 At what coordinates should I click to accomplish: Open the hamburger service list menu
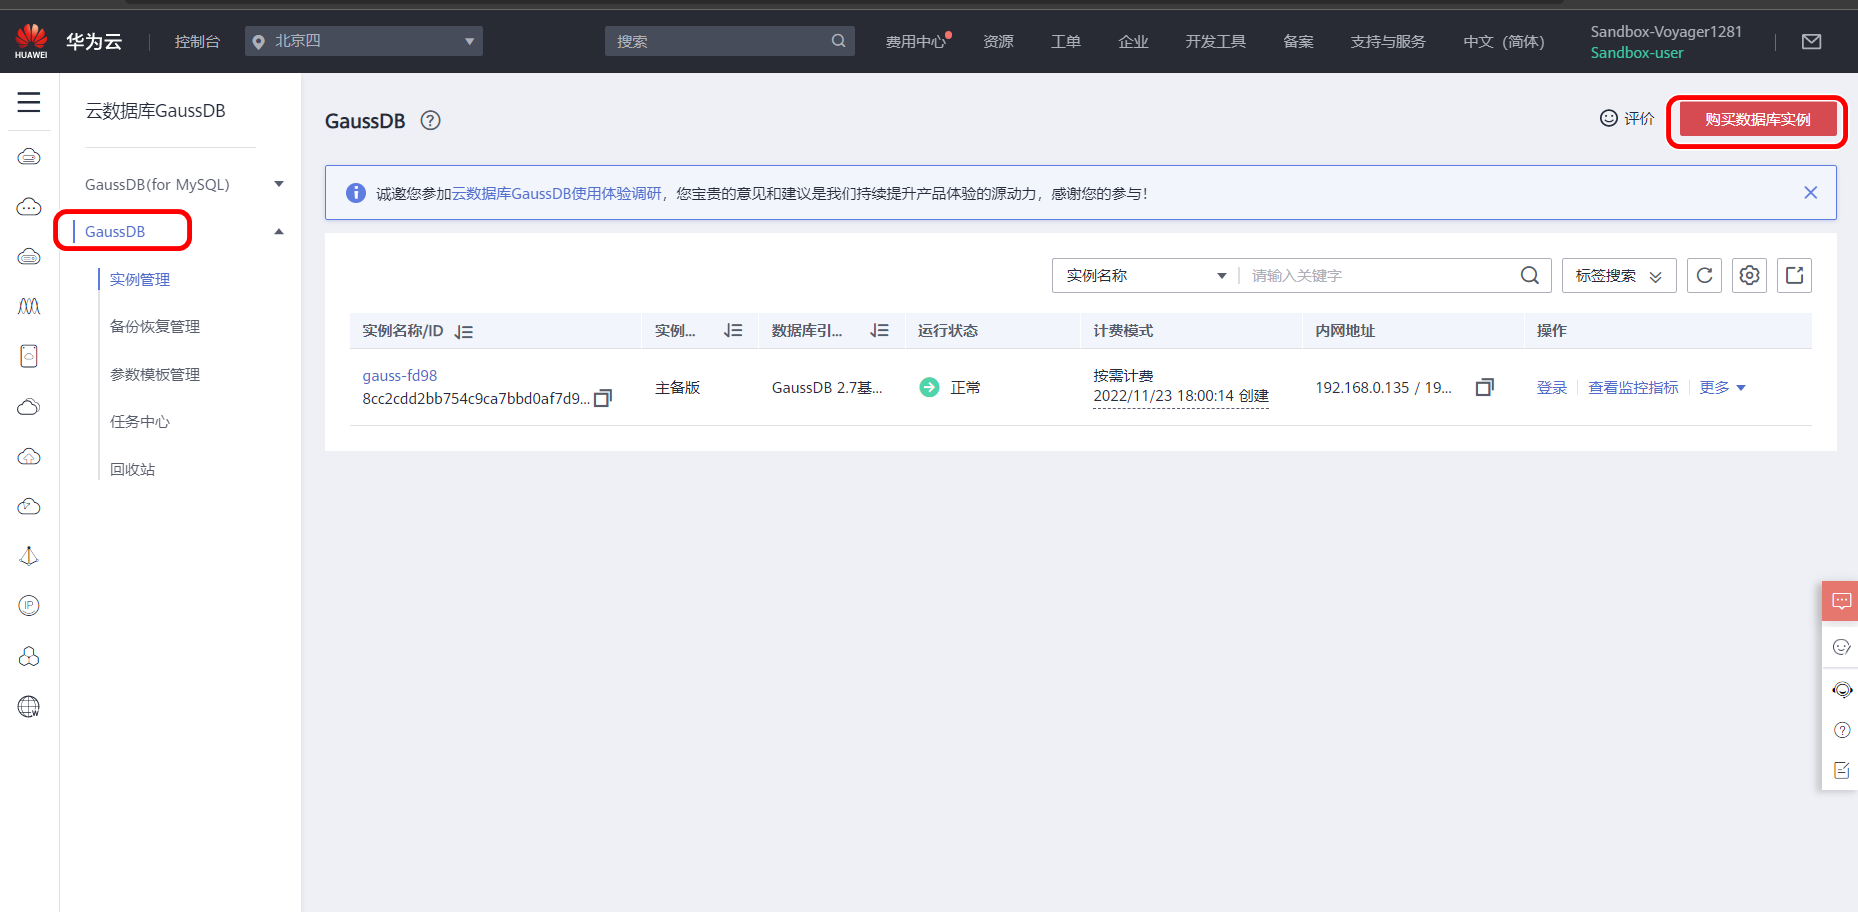tap(29, 102)
